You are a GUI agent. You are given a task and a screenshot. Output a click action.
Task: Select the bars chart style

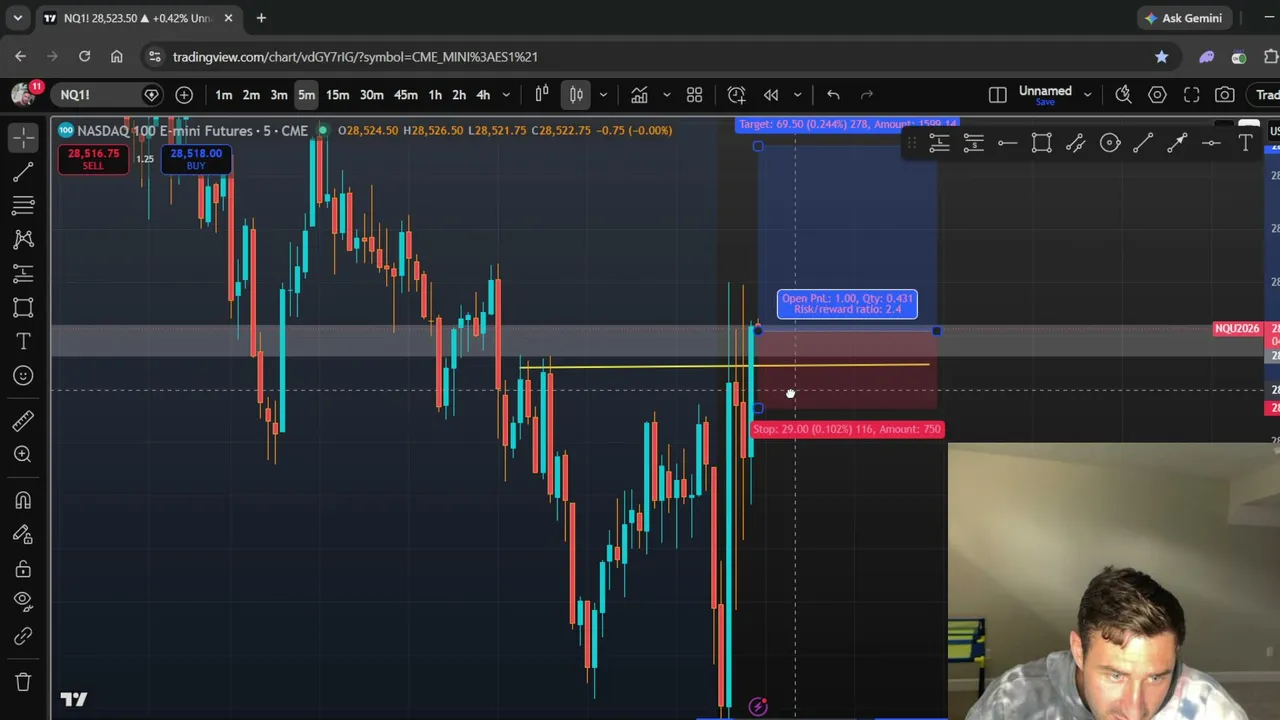tap(542, 95)
